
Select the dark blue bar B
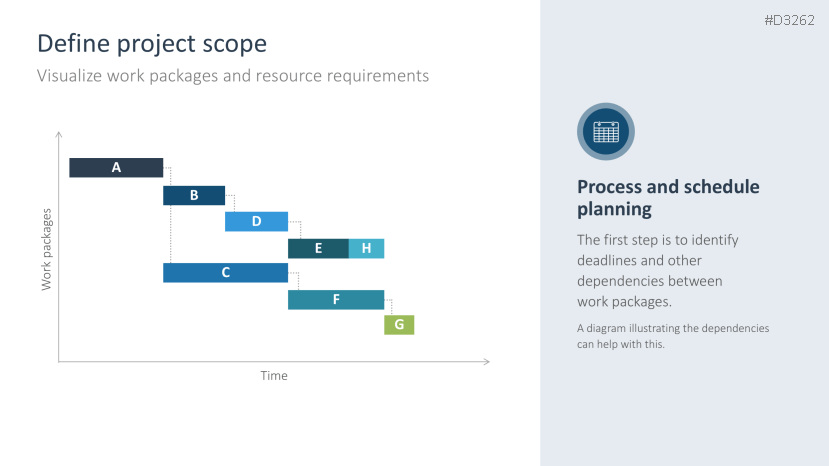194,195
